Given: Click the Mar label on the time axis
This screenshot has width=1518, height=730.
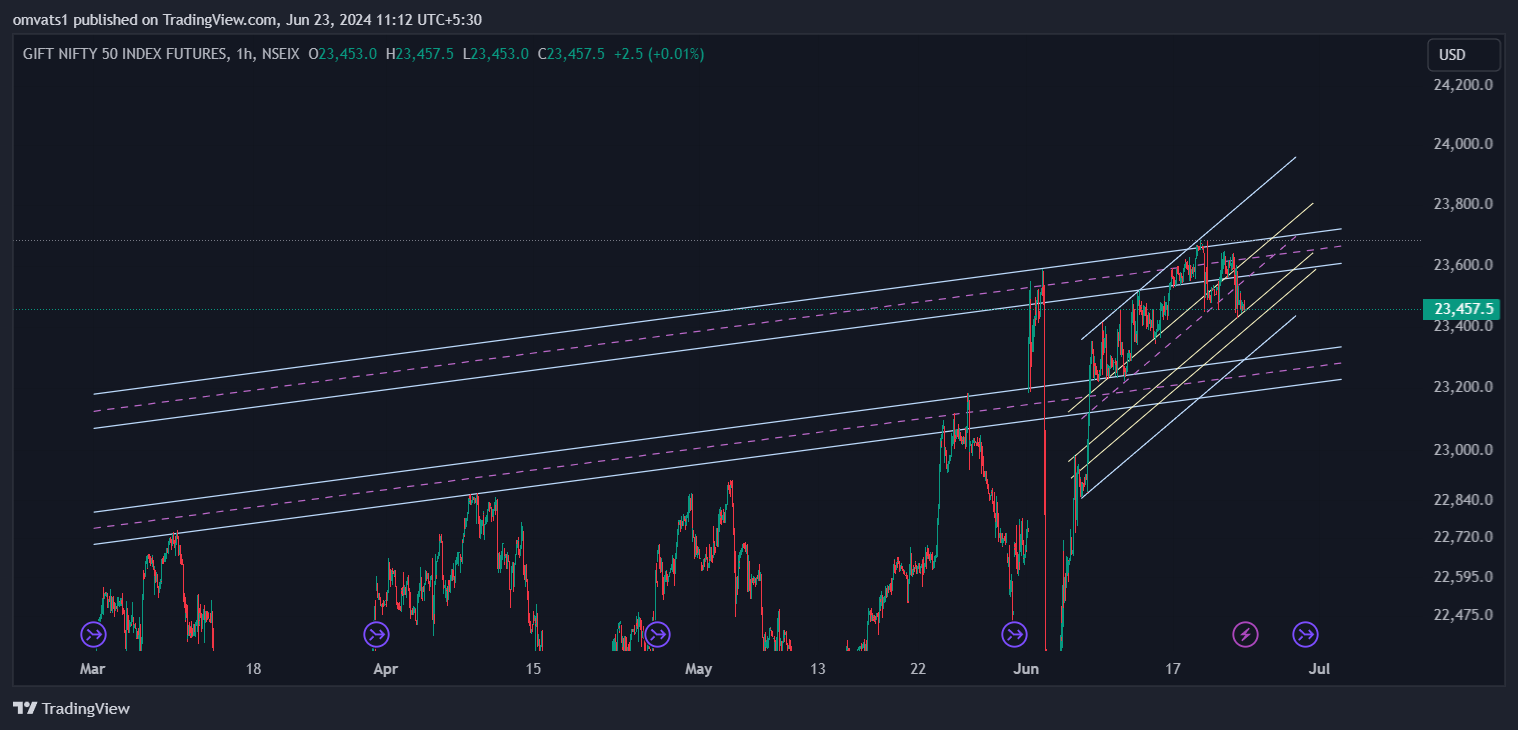Looking at the screenshot, I should coord(92,668).
